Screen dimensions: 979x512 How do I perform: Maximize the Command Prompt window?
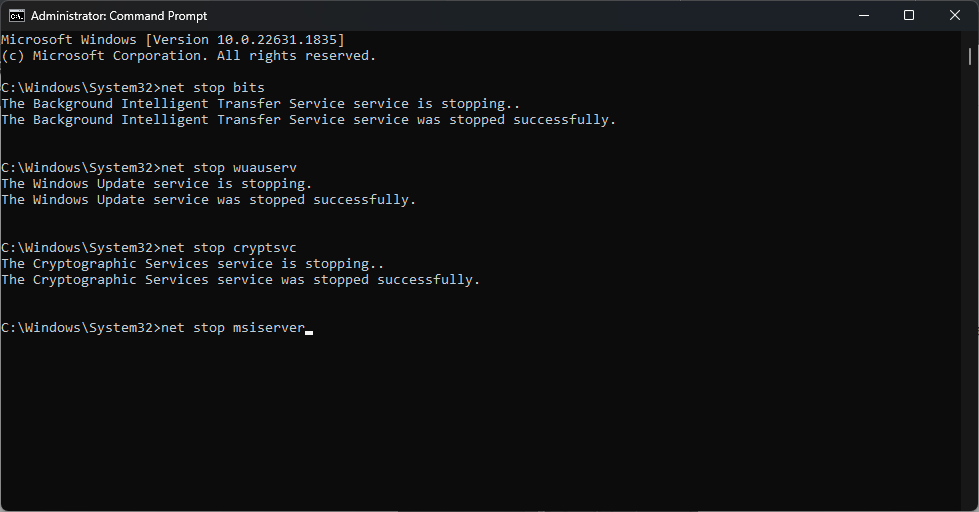(x=908, y=15)
